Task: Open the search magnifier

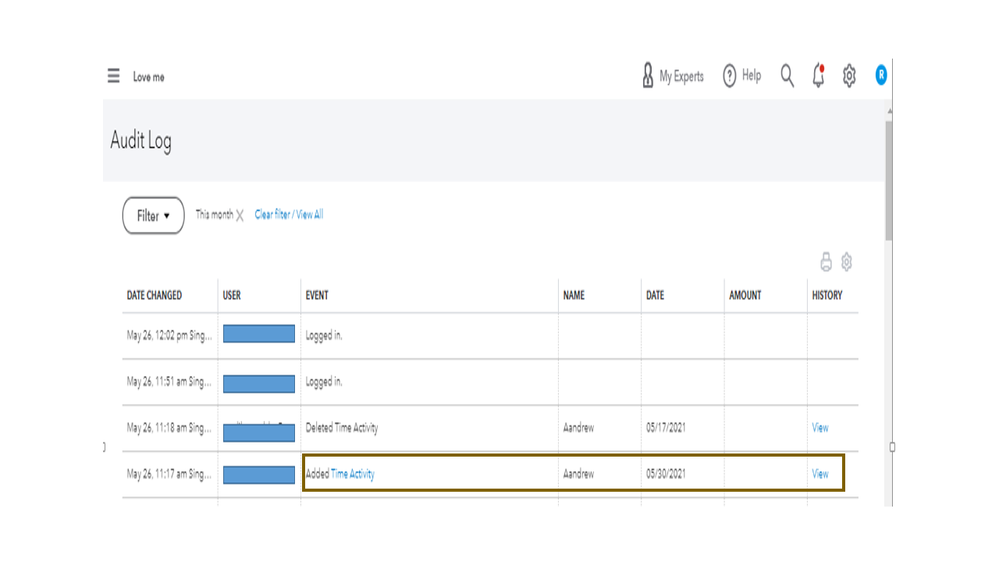Action: 787,76
